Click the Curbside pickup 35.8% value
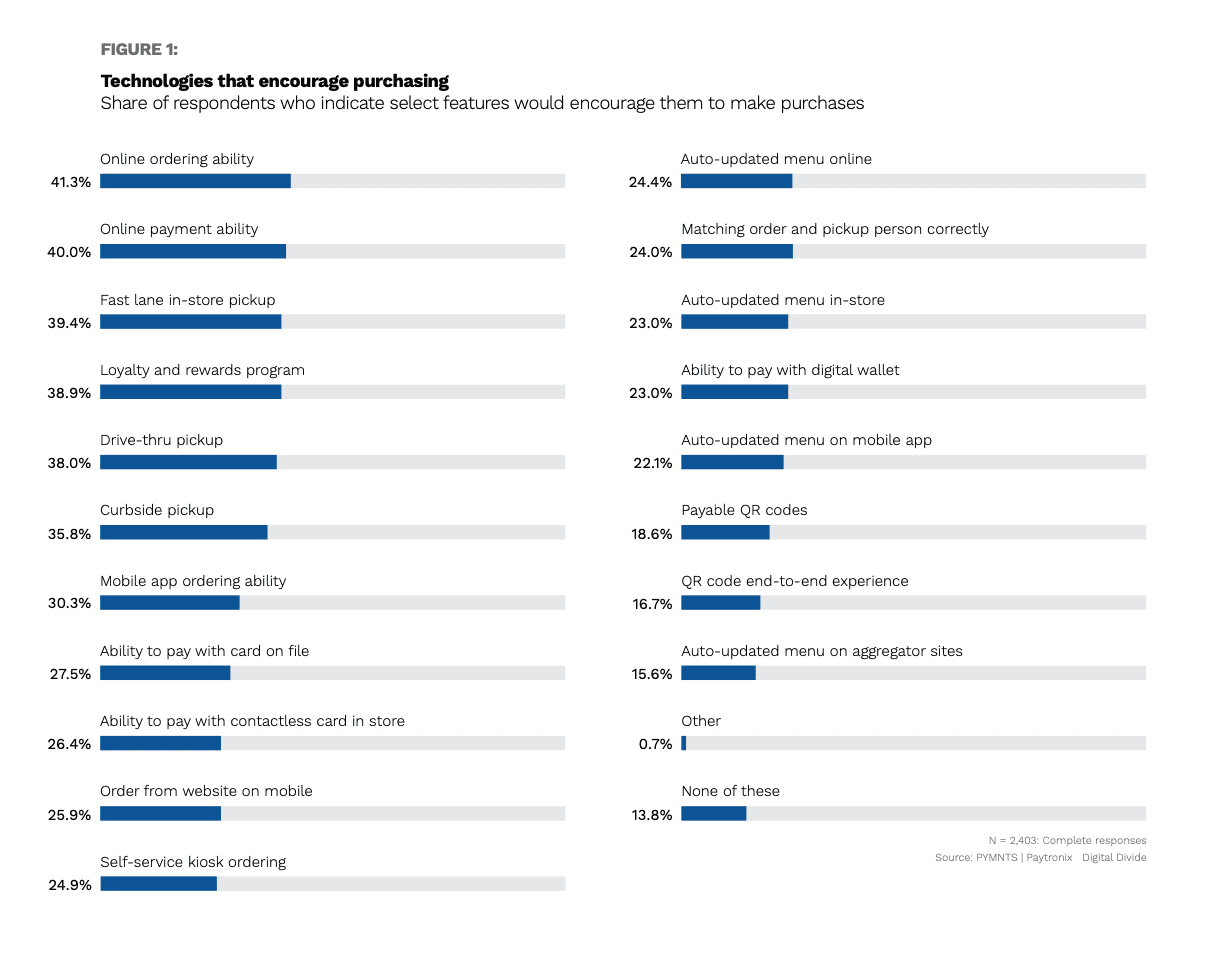The image size is (1209, 953). tap(71, 534)
